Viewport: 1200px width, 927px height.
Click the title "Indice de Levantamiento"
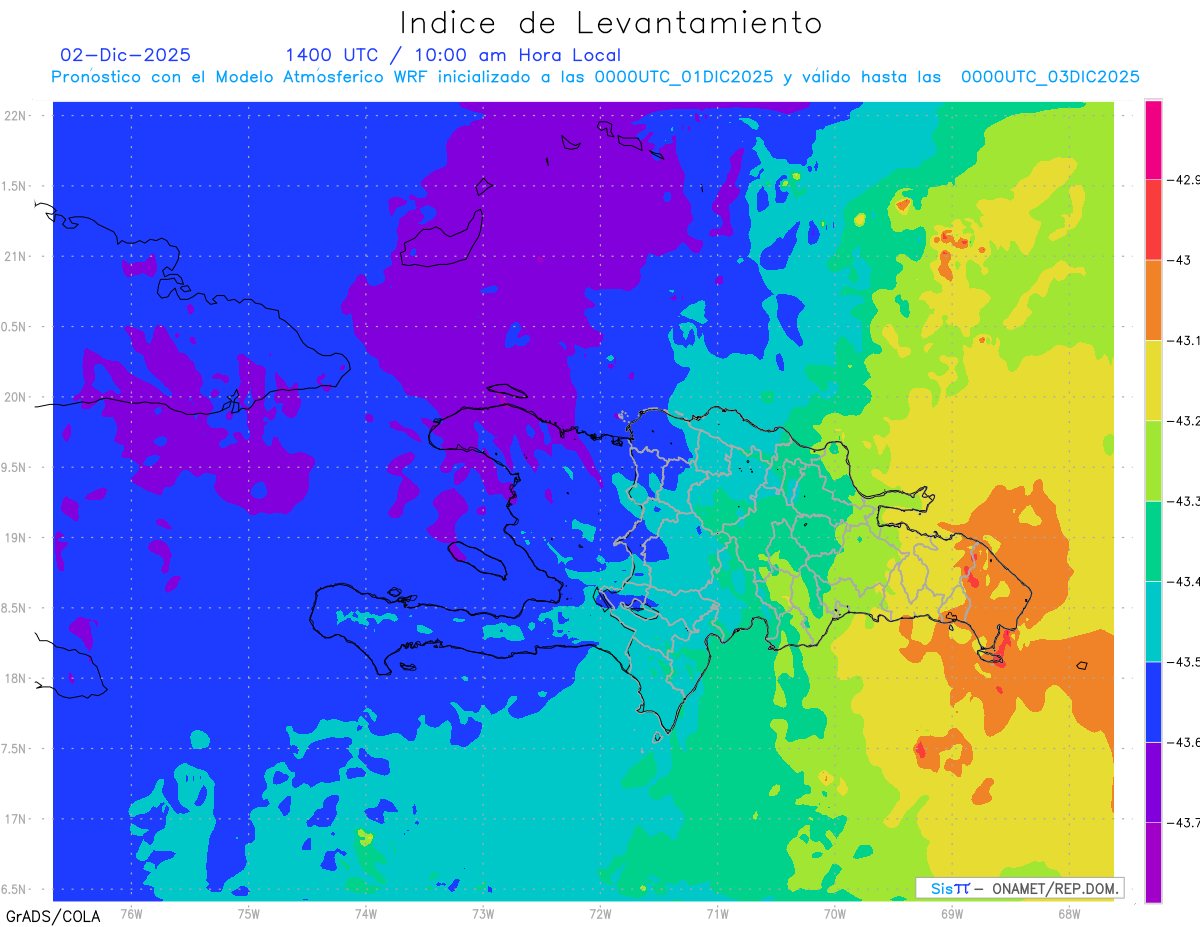pos(611,23)
